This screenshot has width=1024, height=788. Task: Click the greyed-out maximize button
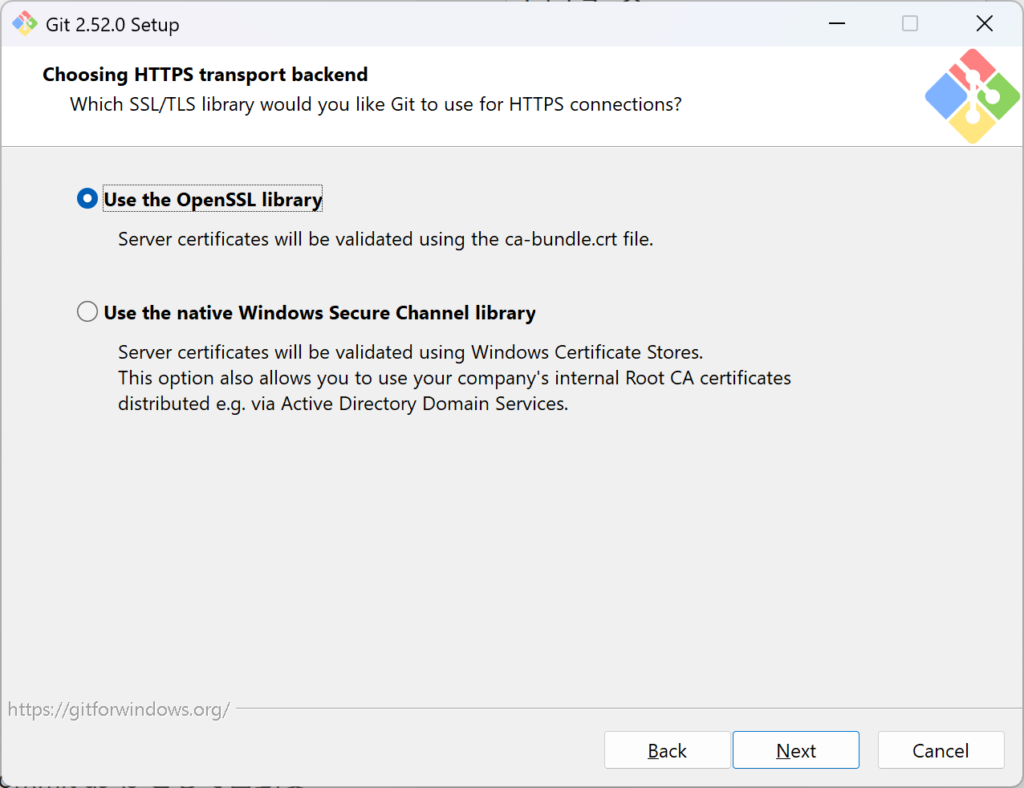pyautogui.click(x=909, y=24)
